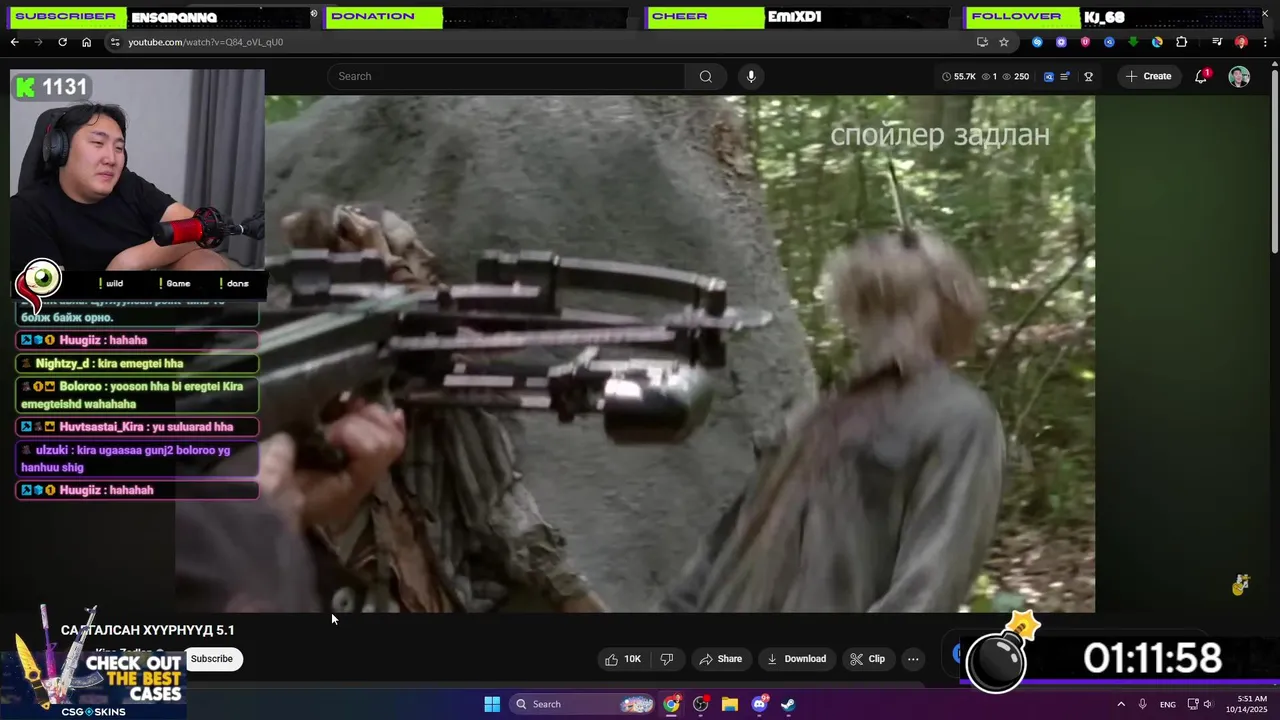
Task: Subscribe to the channel
Action: [212, 658]
